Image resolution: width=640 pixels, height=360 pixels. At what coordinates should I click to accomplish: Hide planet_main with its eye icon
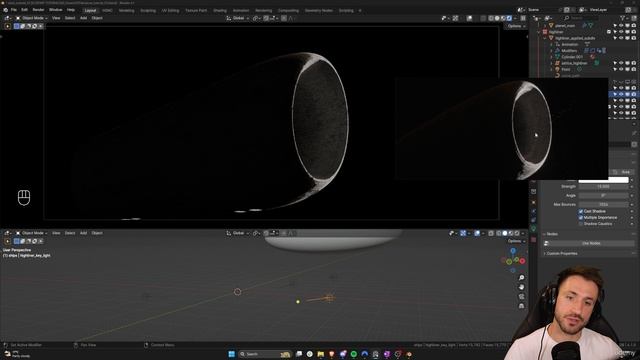point(621,26)
